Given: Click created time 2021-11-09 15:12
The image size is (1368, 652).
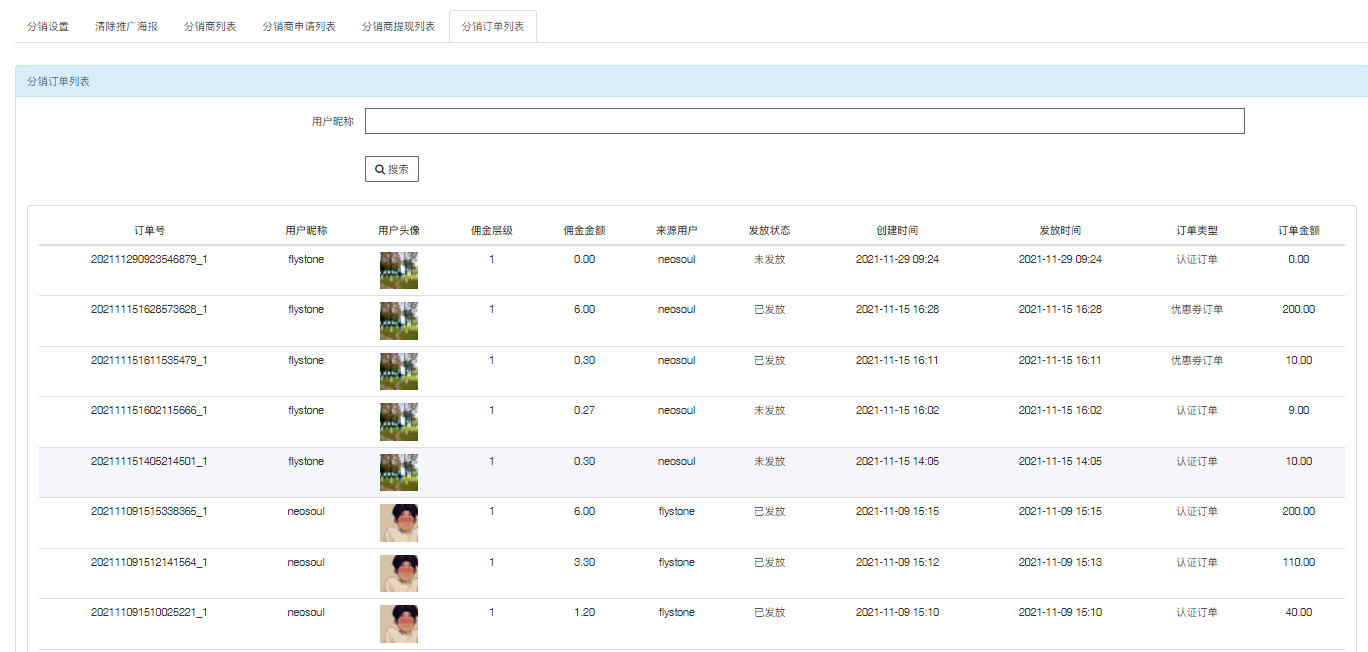Looking at the screenshot, I should pos(897,562).
